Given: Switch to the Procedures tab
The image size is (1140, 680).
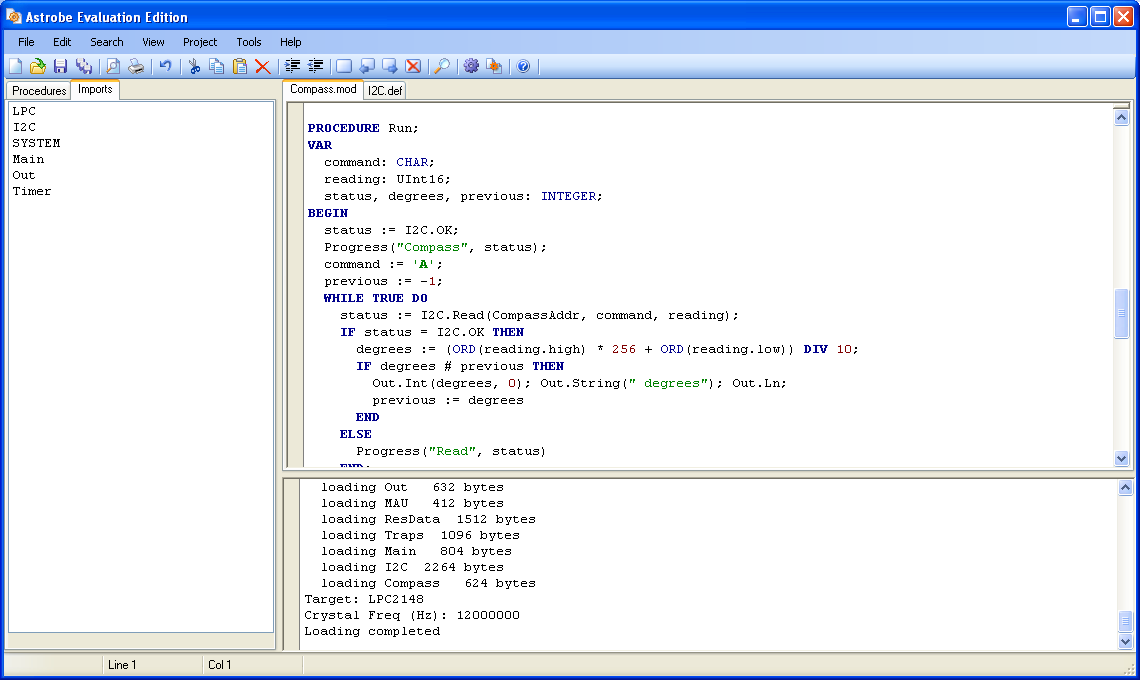Looking at the screenshot, I should coord(39,91).
